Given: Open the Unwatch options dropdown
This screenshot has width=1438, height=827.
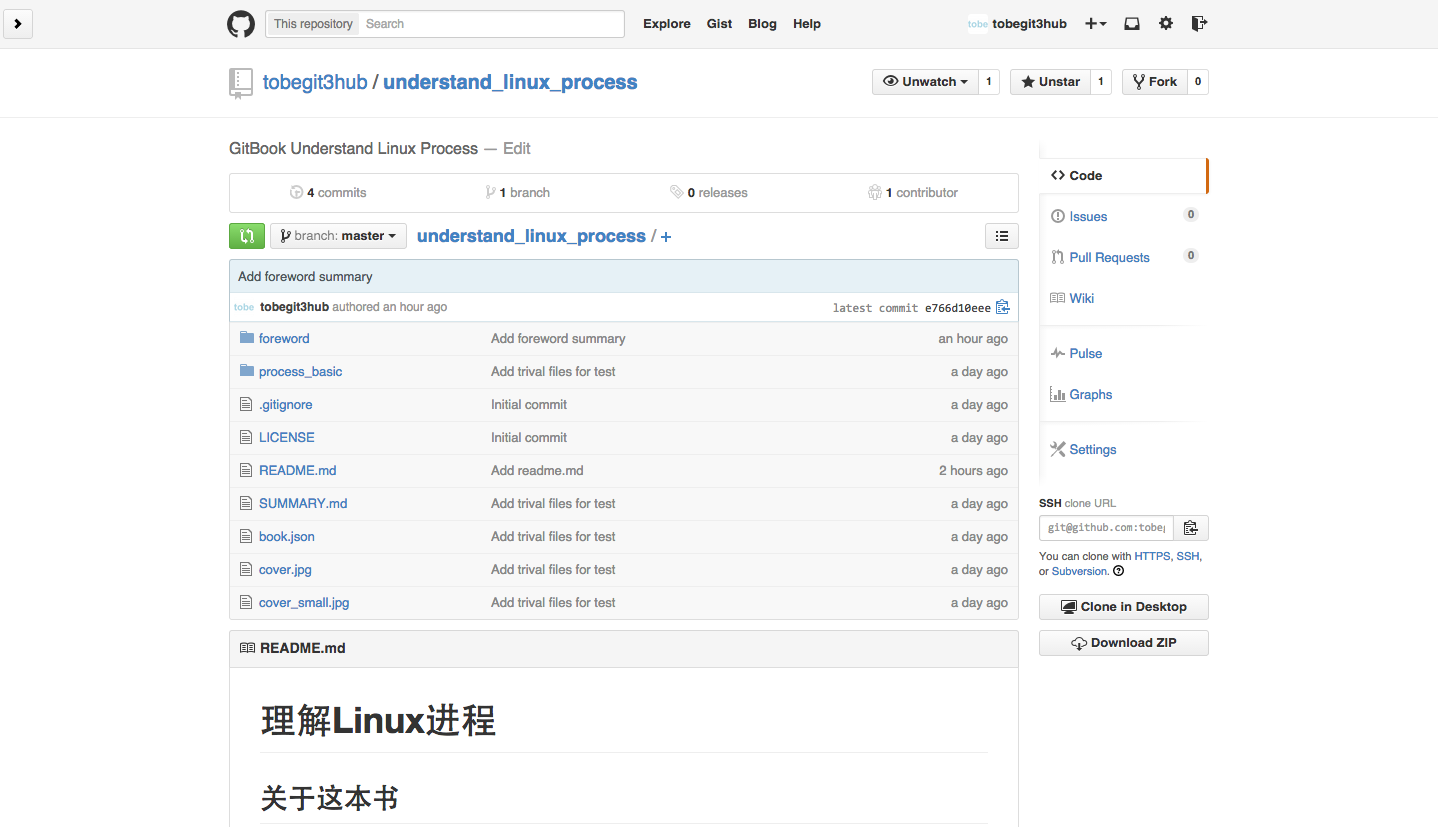Looking at the screenshot, I should click(x=924, y=81).
